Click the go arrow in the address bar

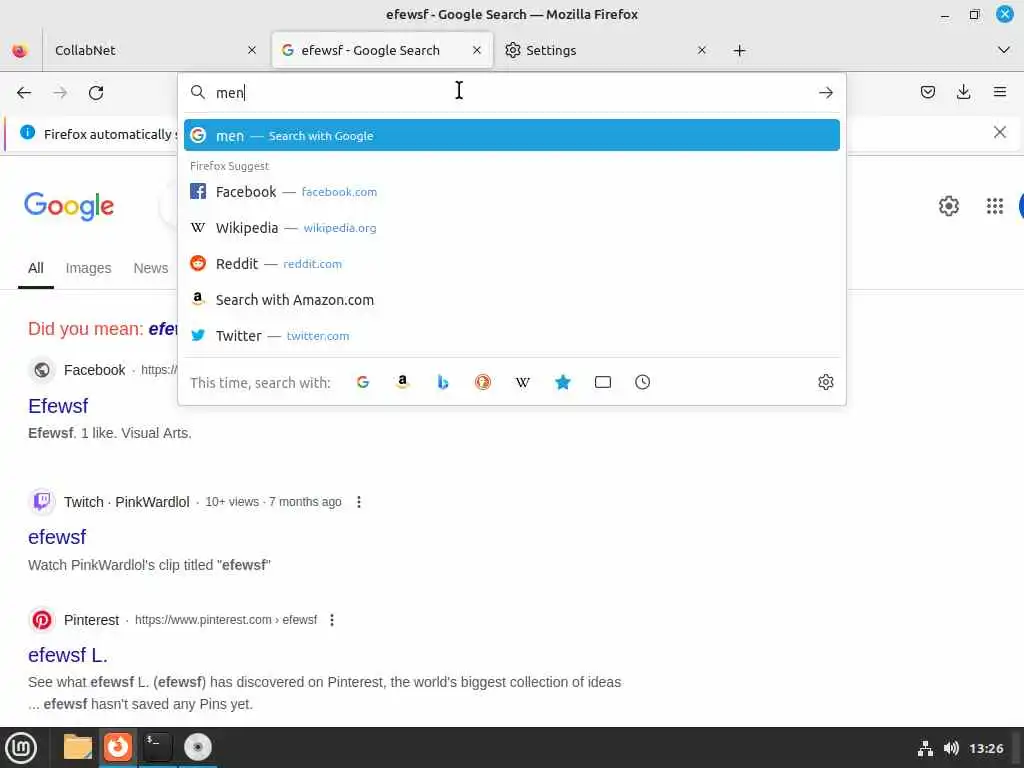pyautogui.click(x=825, y=93)
